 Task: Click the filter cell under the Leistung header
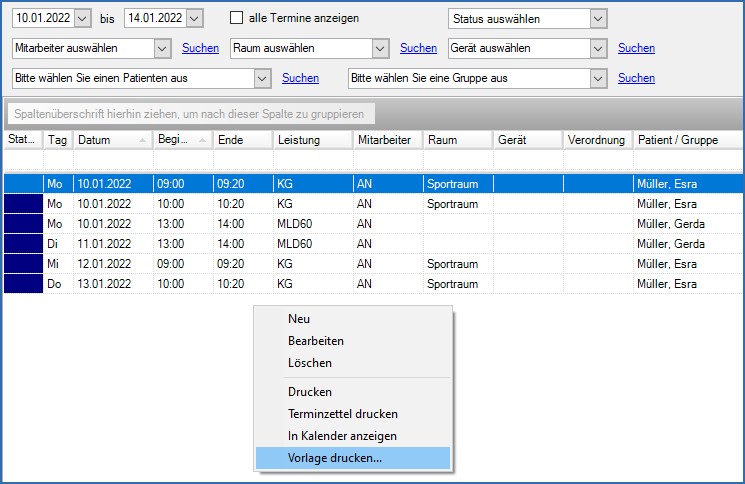point(313,160)
